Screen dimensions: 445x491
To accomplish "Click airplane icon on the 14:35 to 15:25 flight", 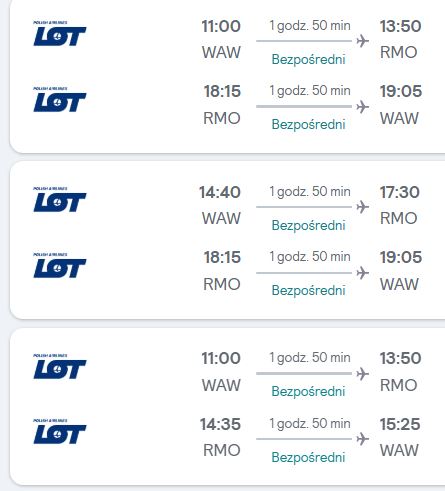I will point(362,439).
